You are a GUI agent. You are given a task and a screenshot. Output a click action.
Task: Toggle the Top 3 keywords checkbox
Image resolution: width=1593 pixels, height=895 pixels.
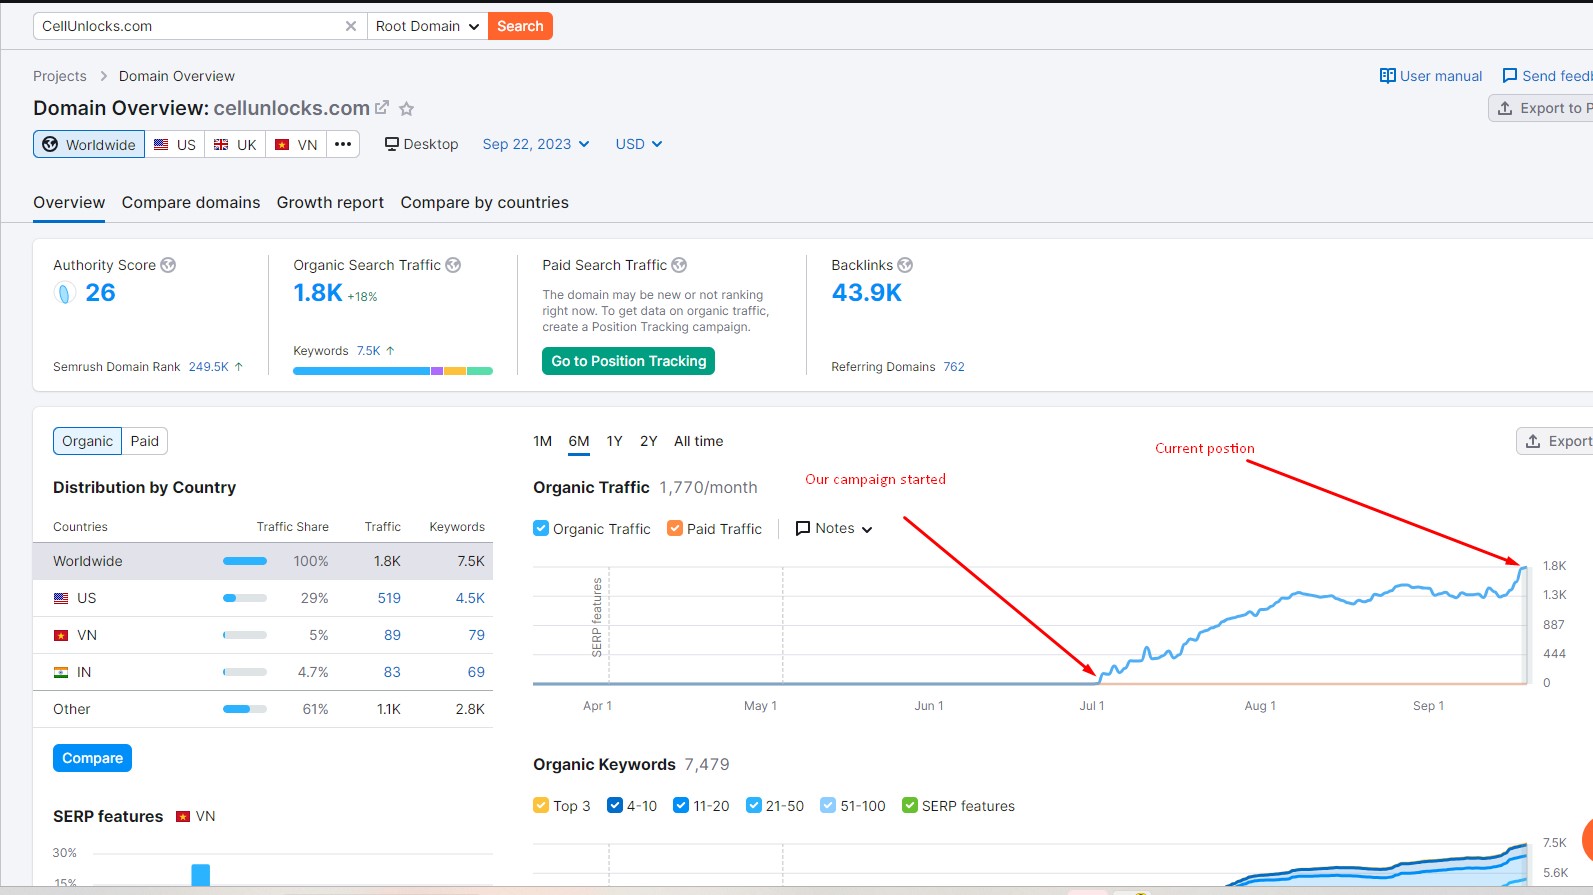pos(541,805)
